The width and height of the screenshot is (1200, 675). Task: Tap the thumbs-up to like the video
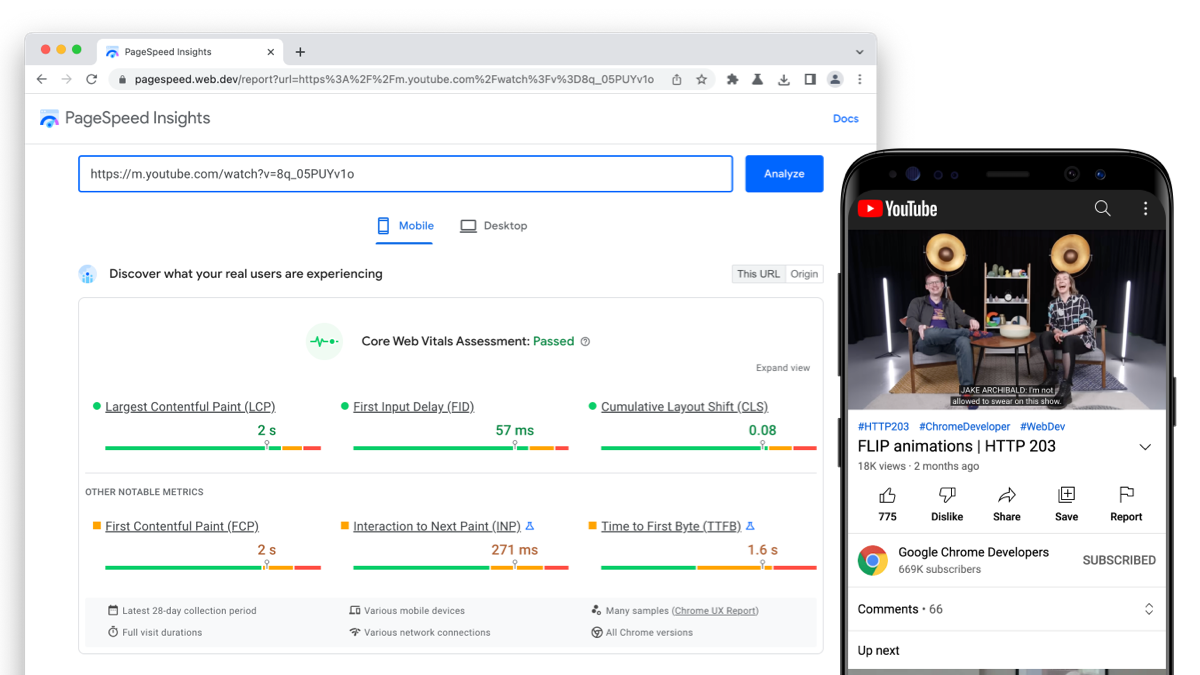click(x=888, y=495)
